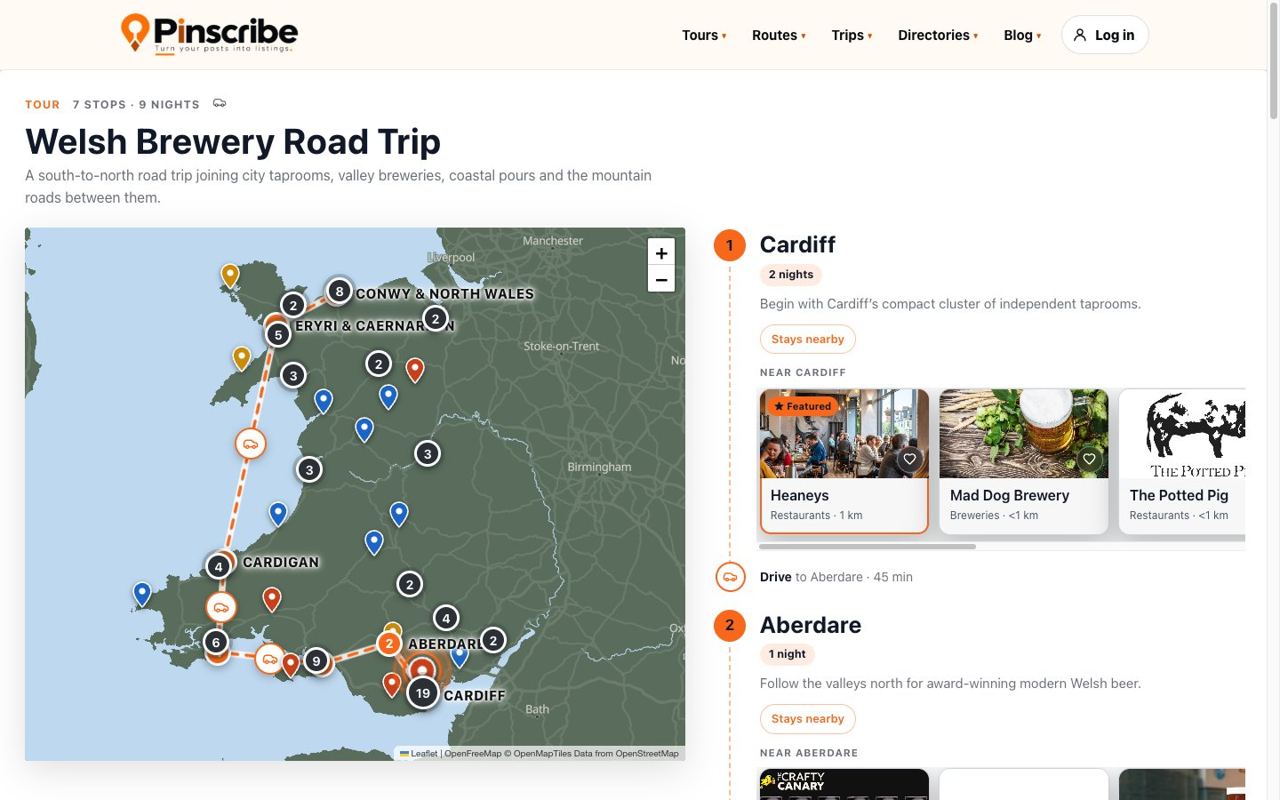Click the 'Aberdare' stop heading
1280x800 pixels.
(x=811, y=625)
